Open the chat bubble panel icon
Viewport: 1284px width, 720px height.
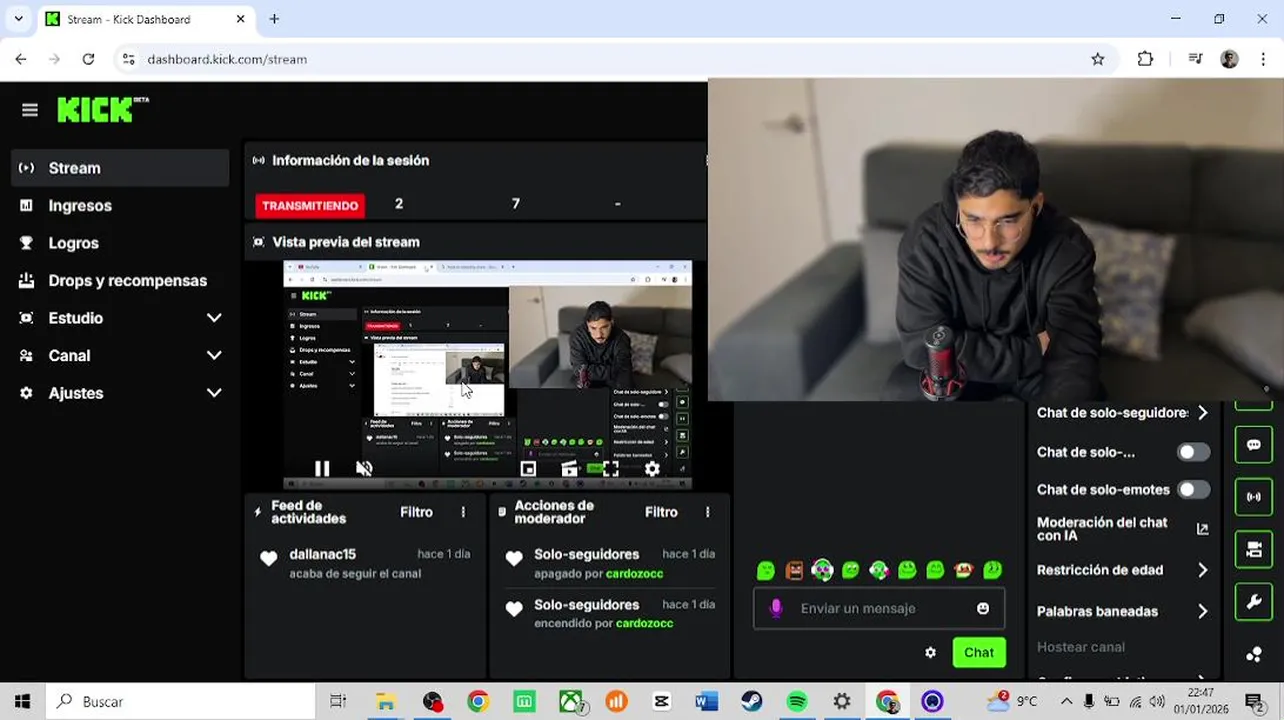tap(1254, 445)
